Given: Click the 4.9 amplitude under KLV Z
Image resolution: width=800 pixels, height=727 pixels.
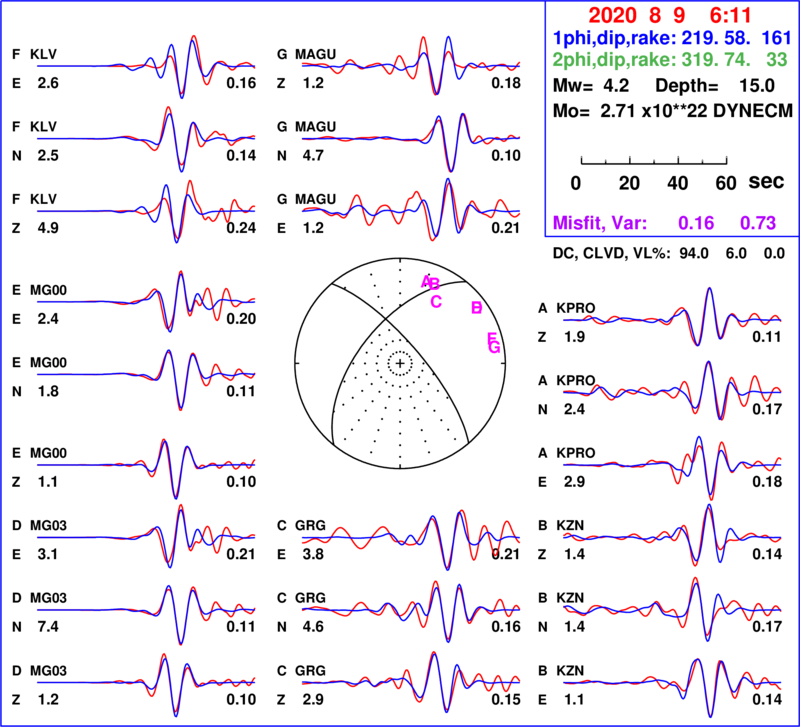Looking at the screenshot, I should [47, 228].
